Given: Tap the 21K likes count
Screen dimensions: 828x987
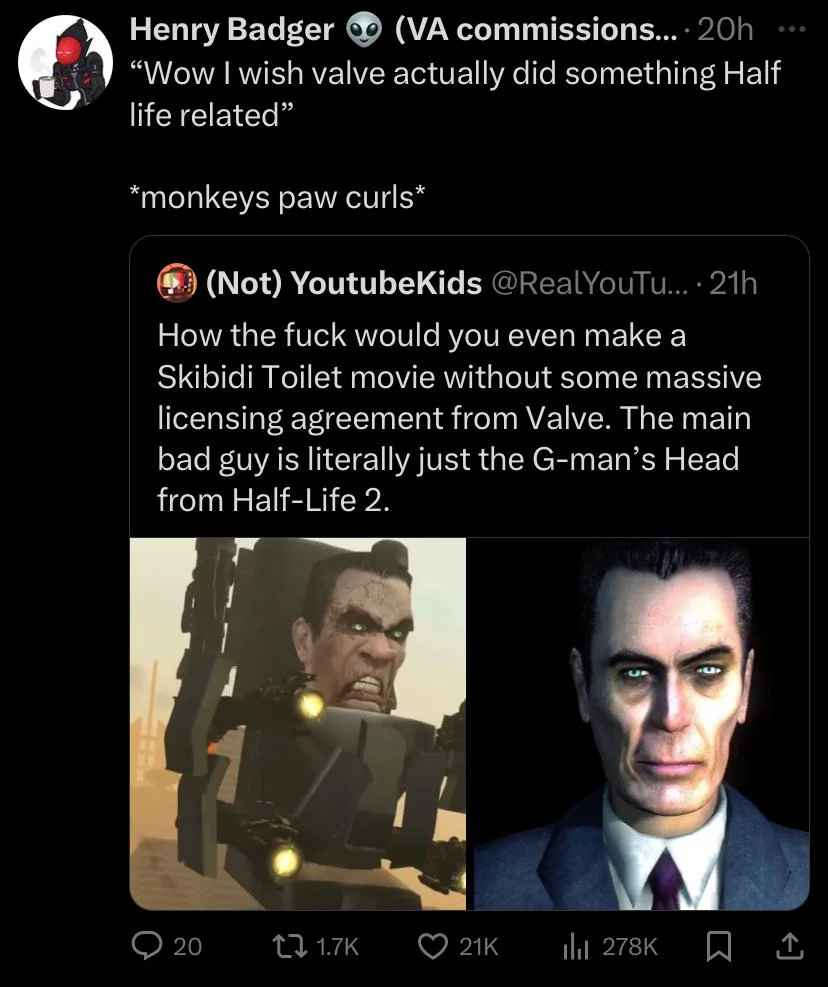Looking at the screenshot, I should [x=479, y=946].
